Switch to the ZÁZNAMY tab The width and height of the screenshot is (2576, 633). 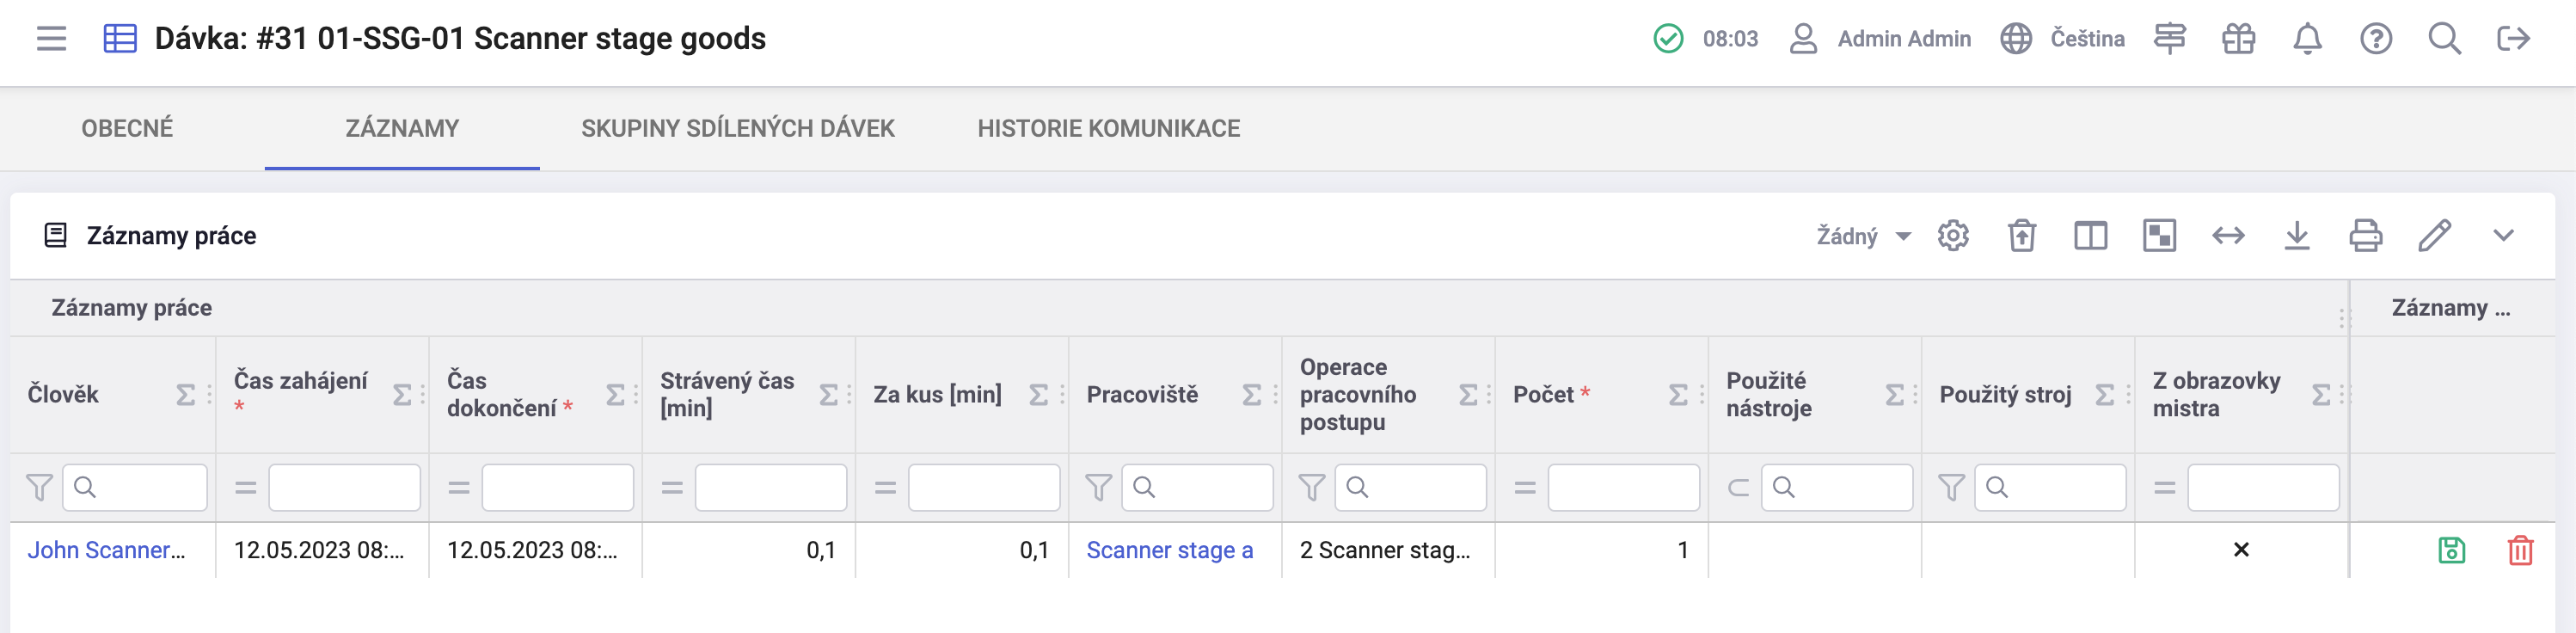pos(402,128)
